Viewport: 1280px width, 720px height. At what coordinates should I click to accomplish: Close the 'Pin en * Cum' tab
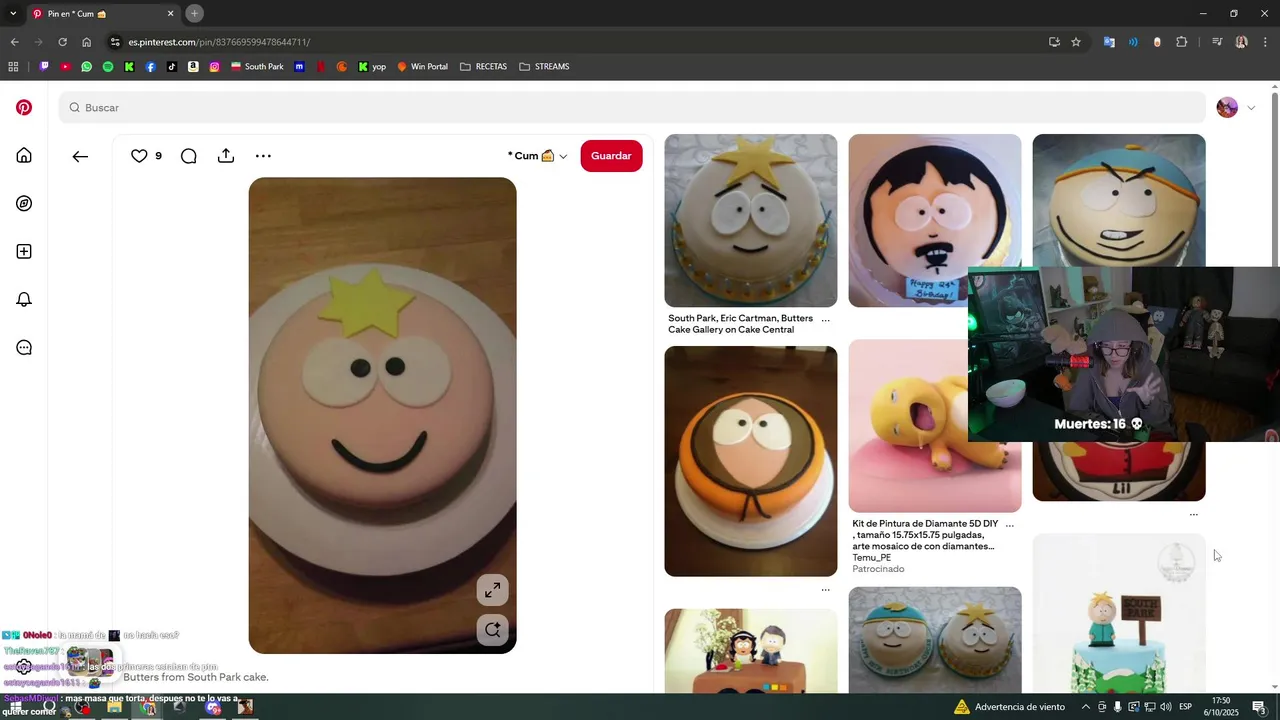(170, 14)
